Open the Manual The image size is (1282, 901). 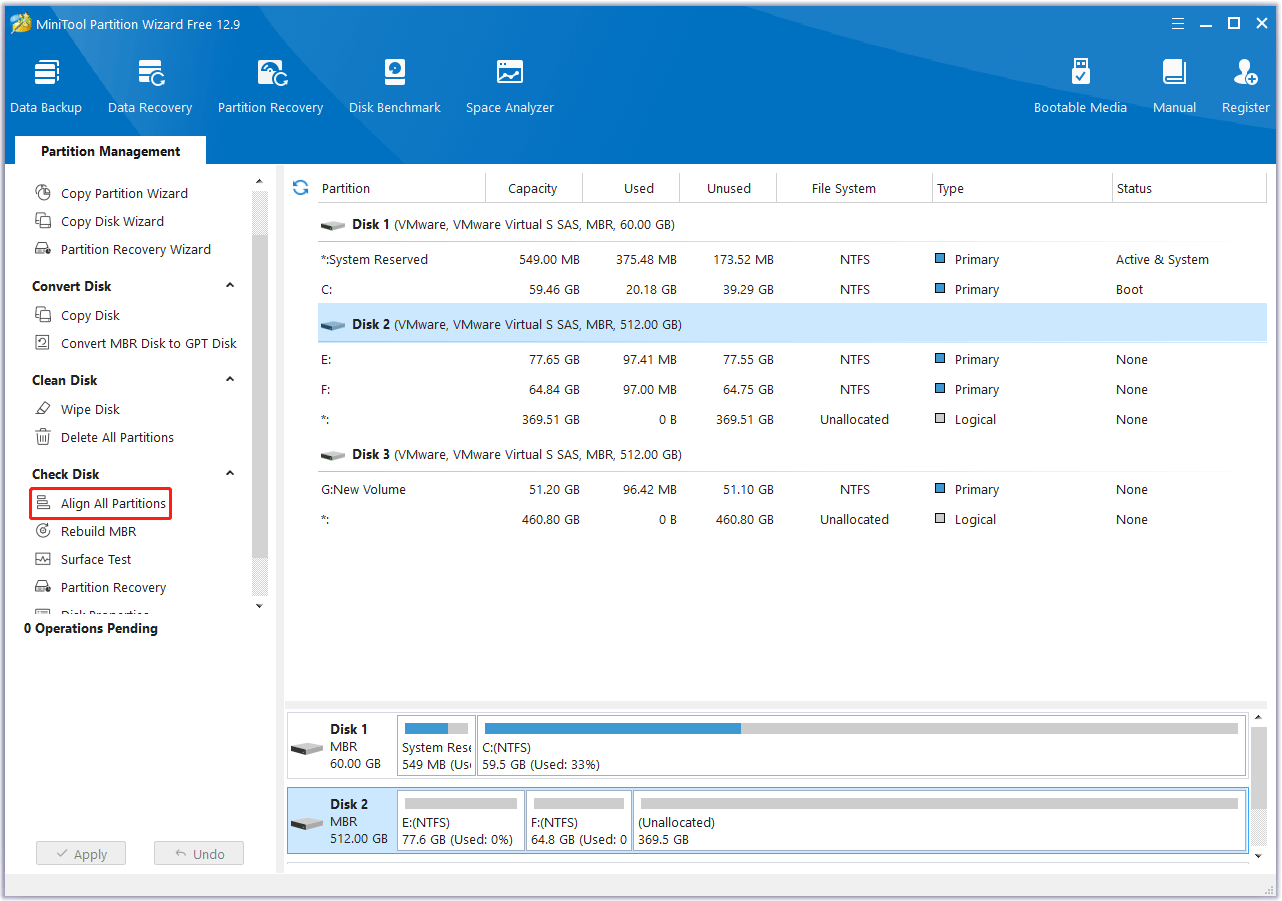point(1174,87)
